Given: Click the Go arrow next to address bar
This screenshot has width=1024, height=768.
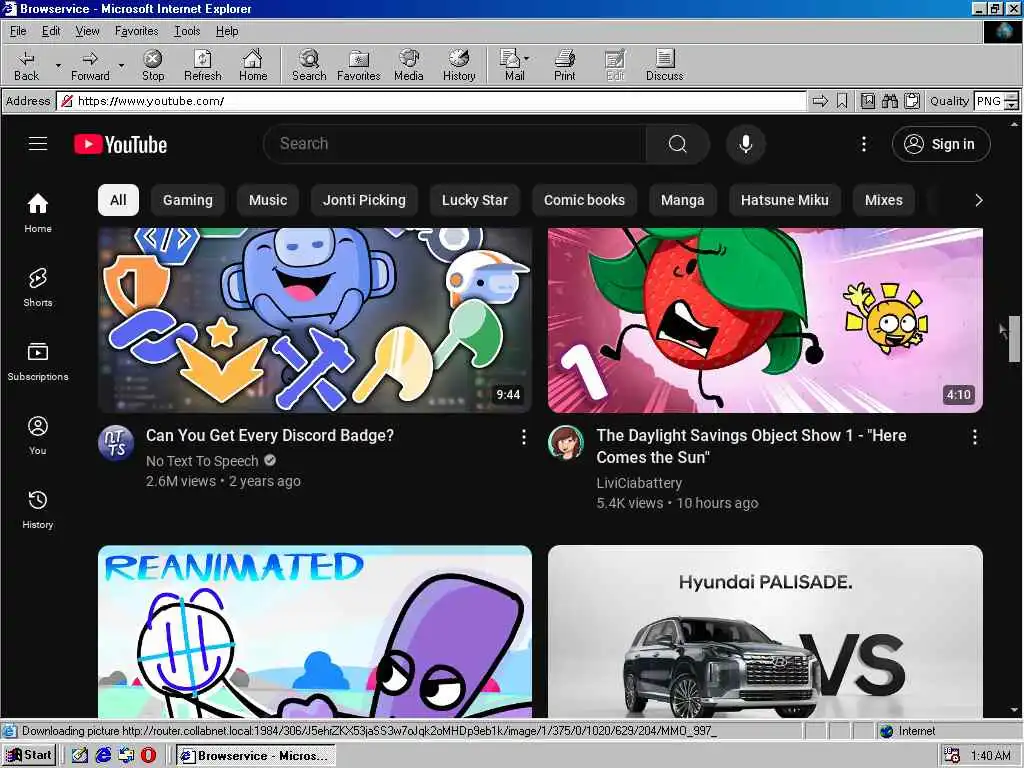Looking at the screenshot, I should tap(820, 101).
